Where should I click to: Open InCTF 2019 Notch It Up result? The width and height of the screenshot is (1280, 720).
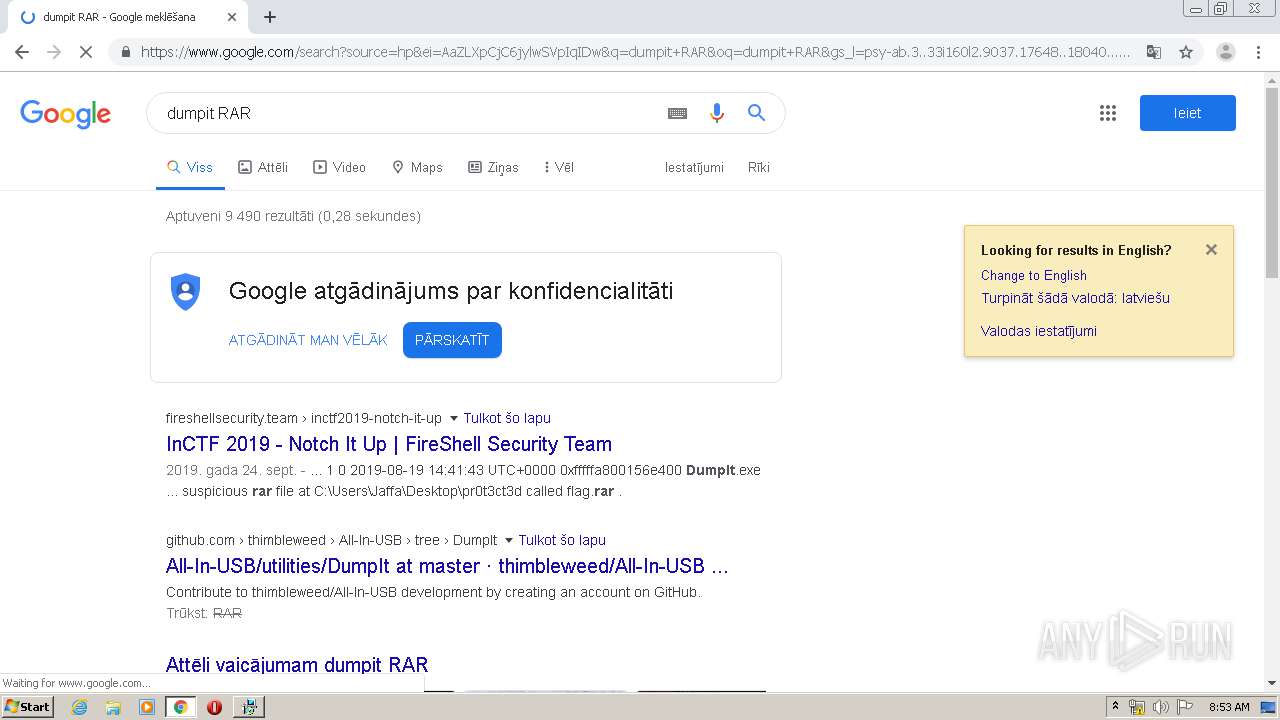(389, 444)
